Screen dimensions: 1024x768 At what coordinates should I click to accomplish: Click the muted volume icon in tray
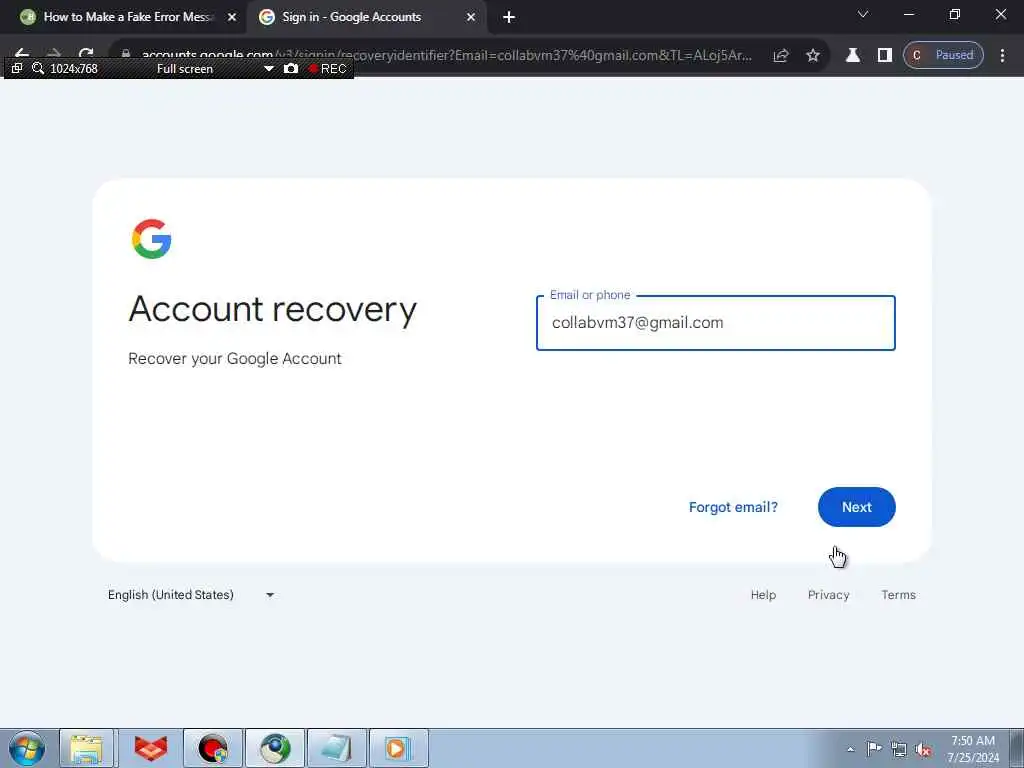tap(923, 749)
